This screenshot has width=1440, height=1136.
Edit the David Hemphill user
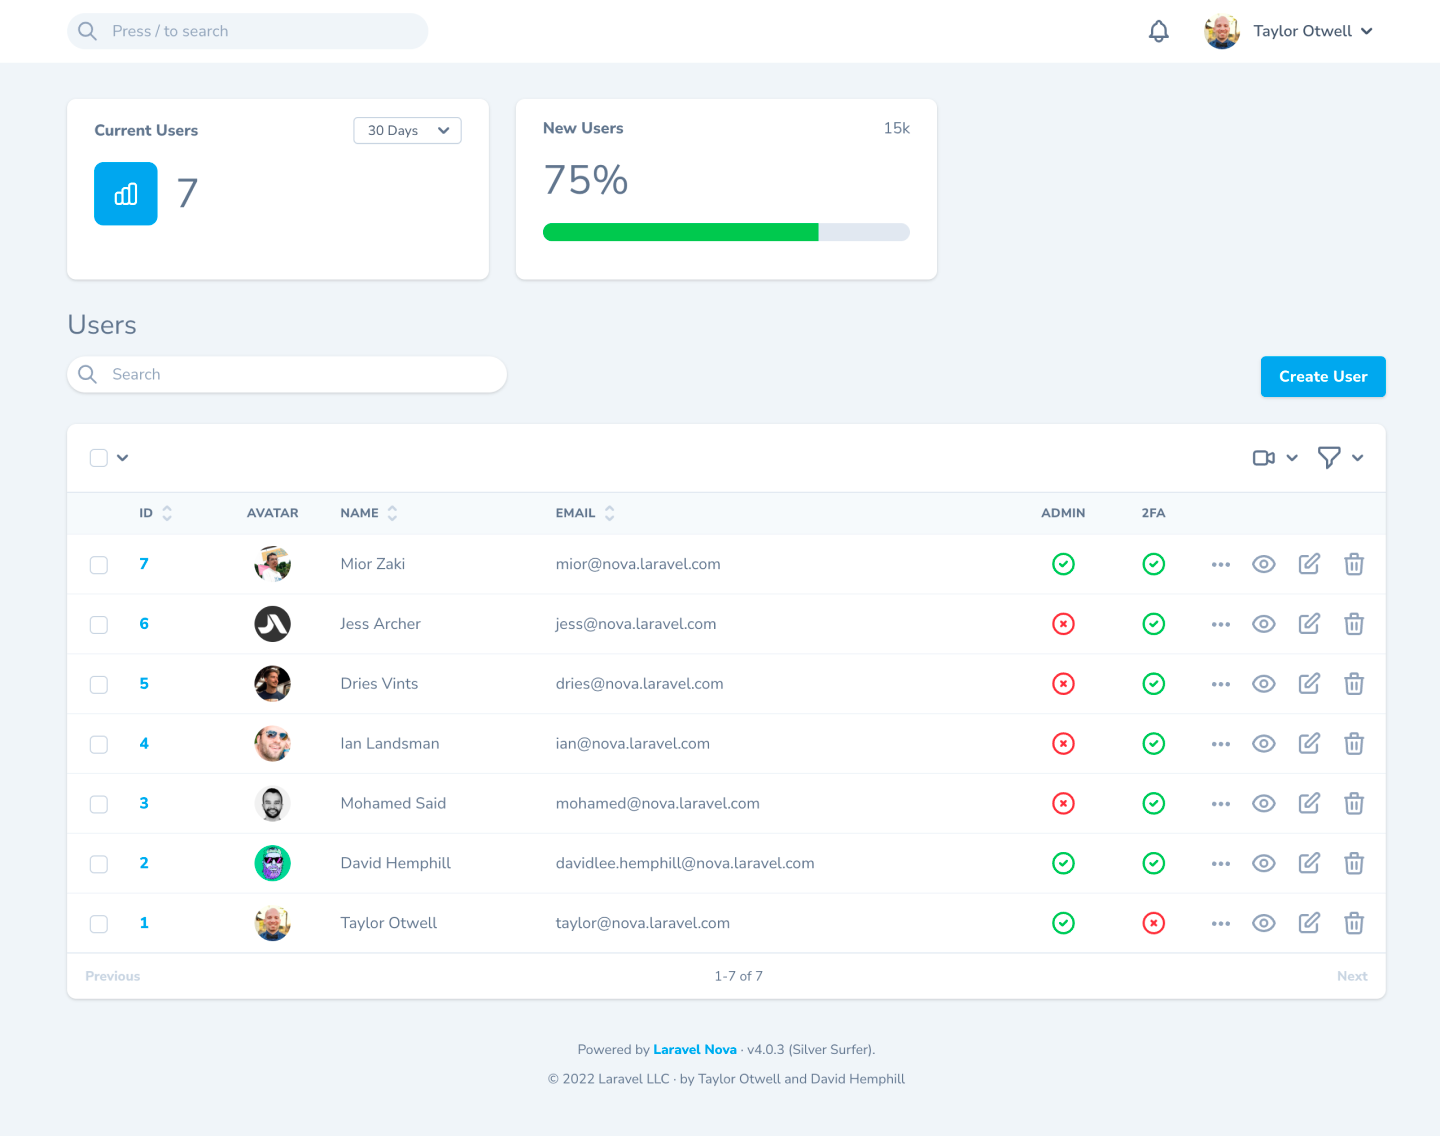click(1309, 863)
